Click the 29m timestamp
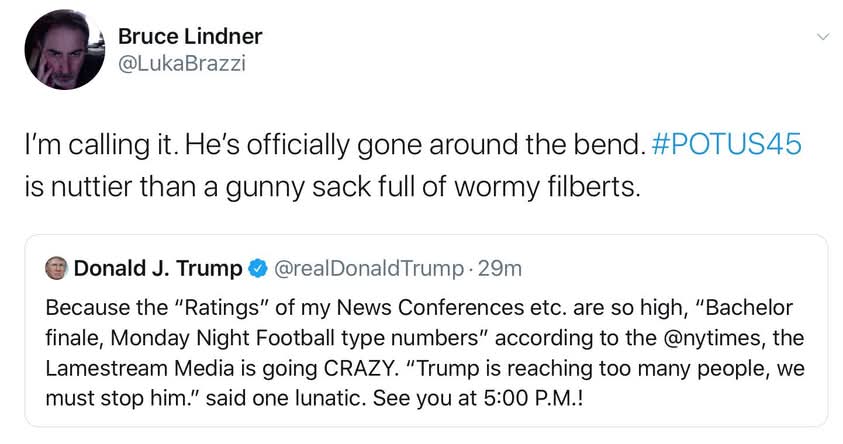The height and width of the screenshot is (444, 843). pyautogui.click(x=500, y=268)
